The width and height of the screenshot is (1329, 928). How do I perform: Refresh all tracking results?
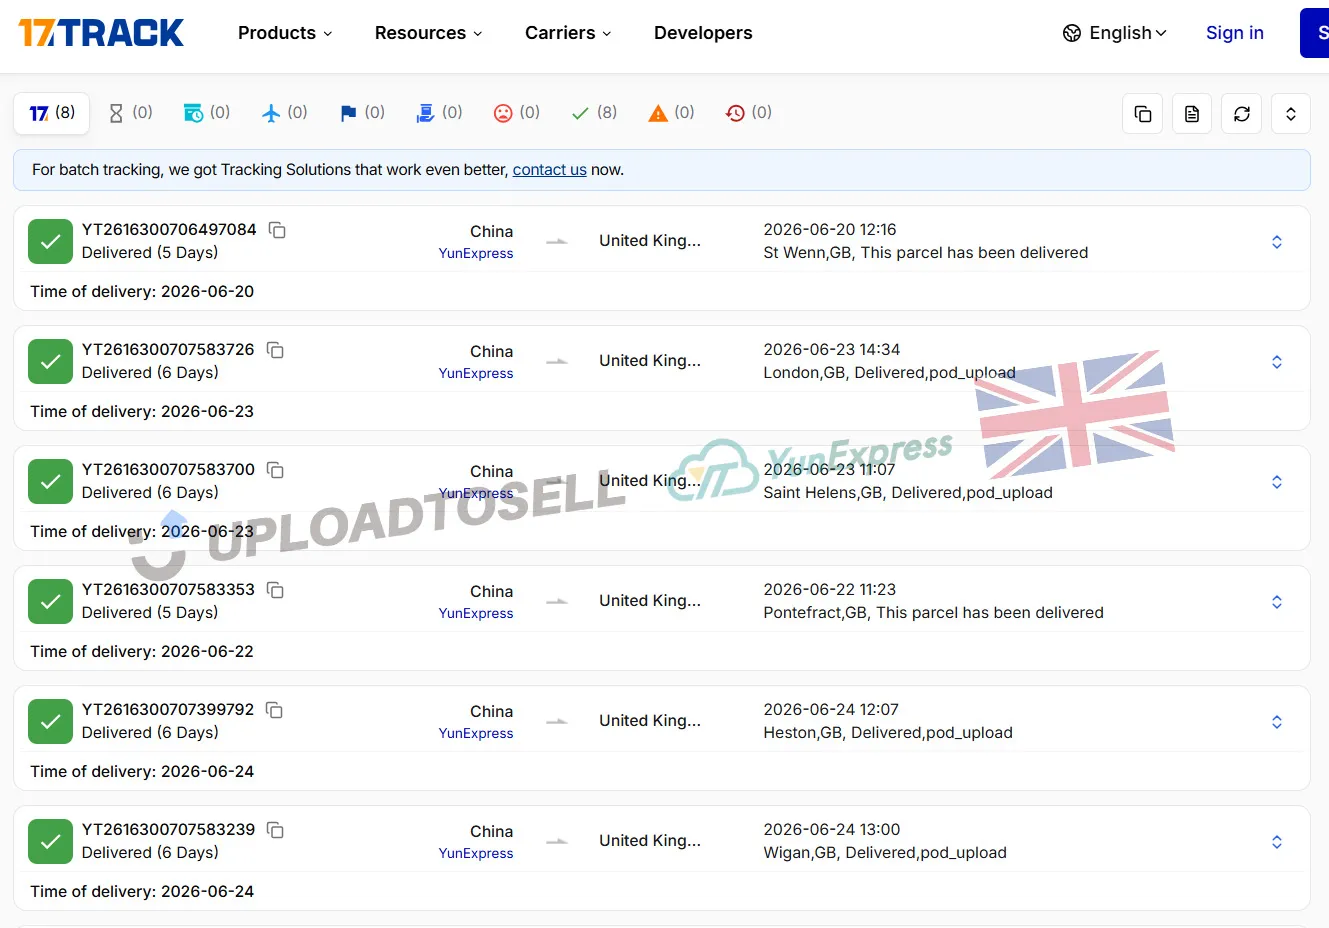click(1242, 114)
